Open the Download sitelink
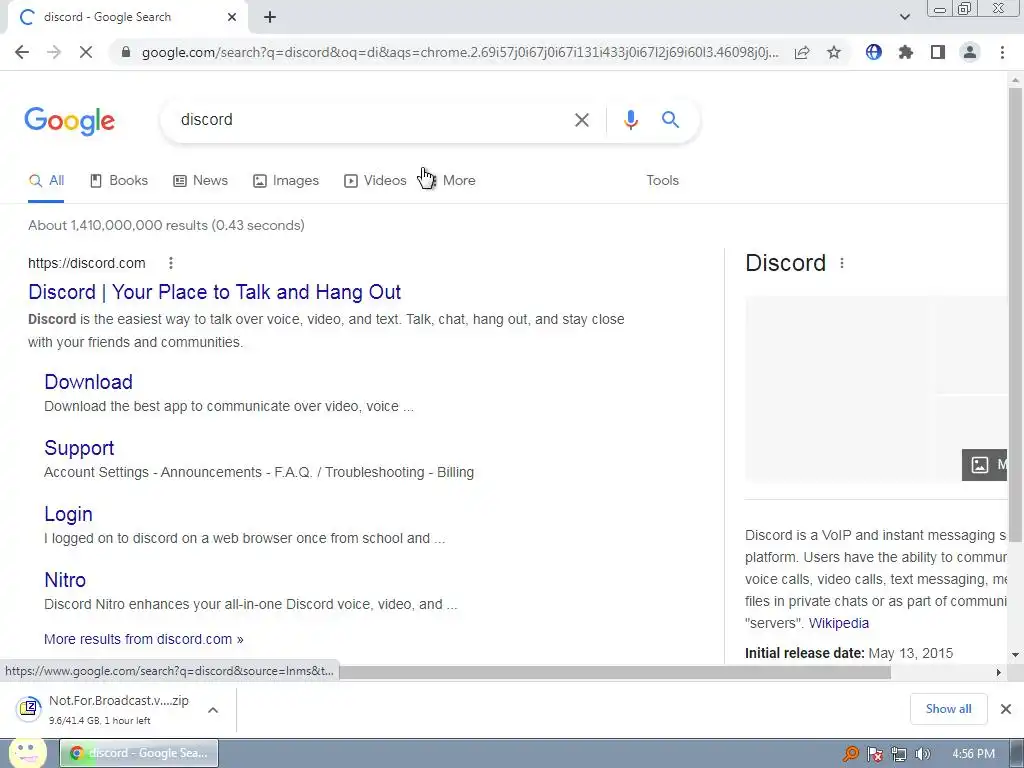Screen dimensions: 1024x768 tap(88, 382)
